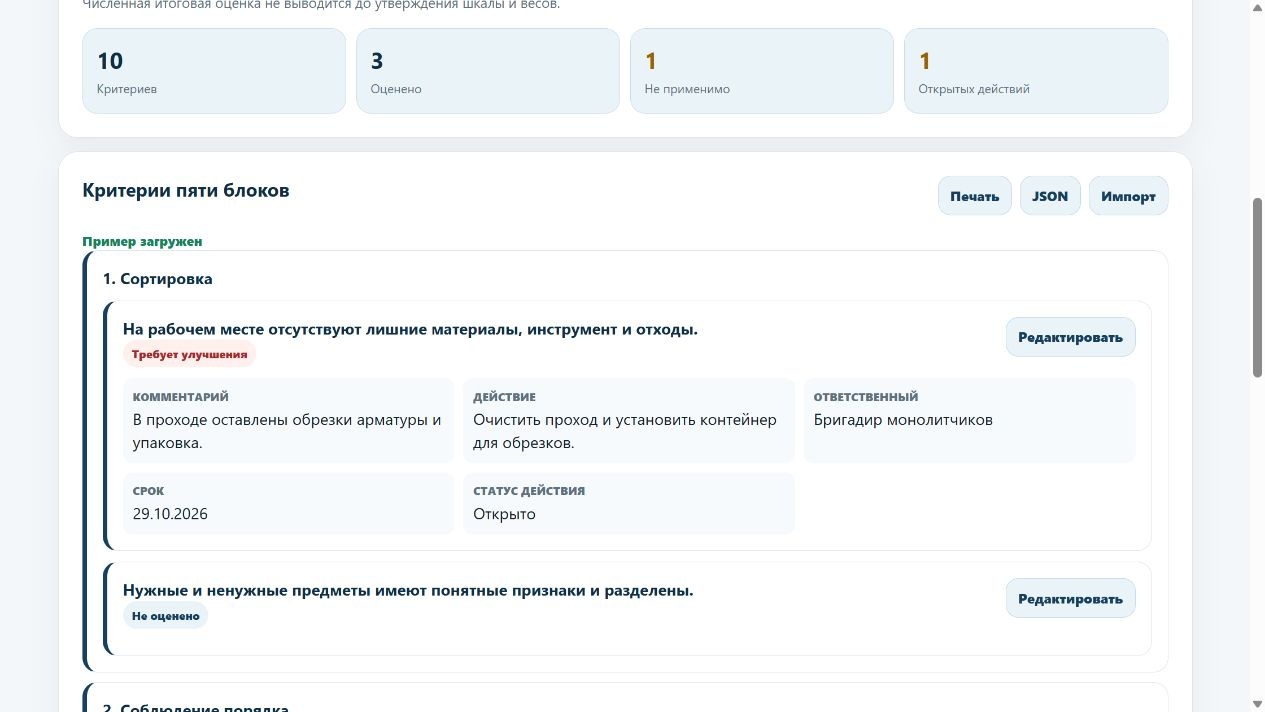Viewport: 1265px width, 712px height.
Task: Click the '2. Соблюдение порядка' block title
Action: 196,707
